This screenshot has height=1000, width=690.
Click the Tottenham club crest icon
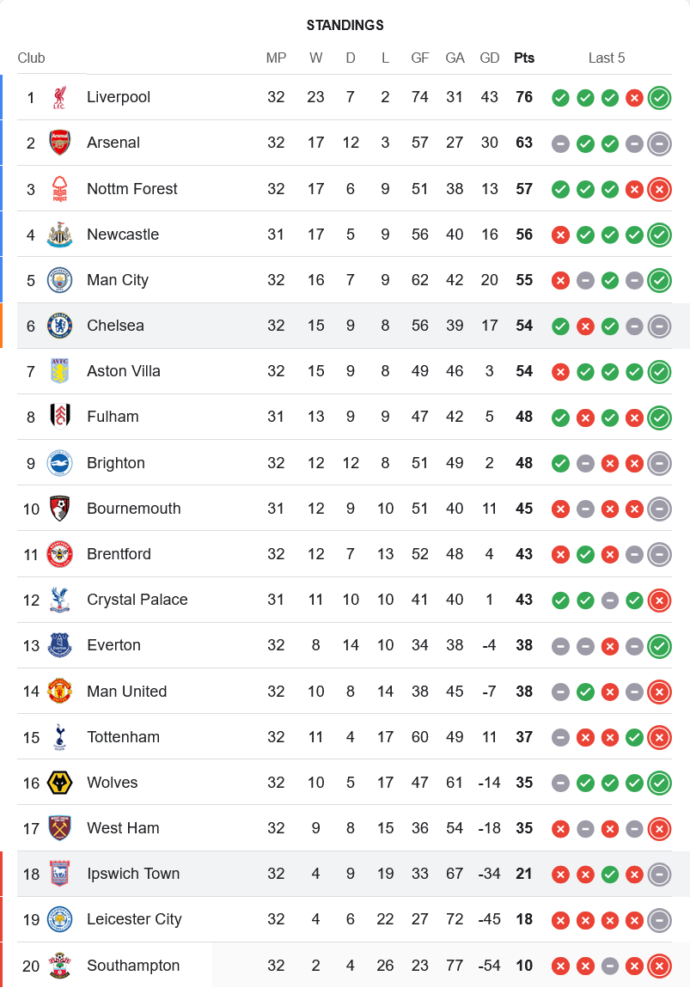coord(60,737)
